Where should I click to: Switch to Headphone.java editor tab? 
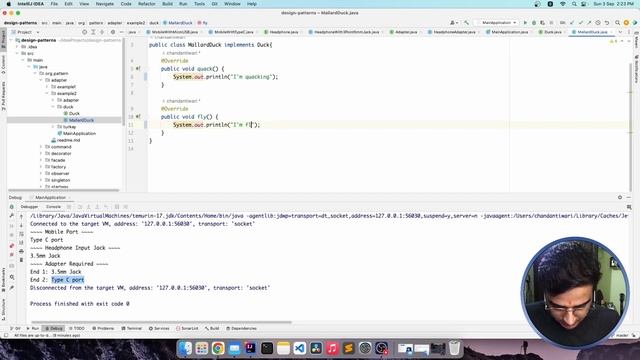pos(281,32)
